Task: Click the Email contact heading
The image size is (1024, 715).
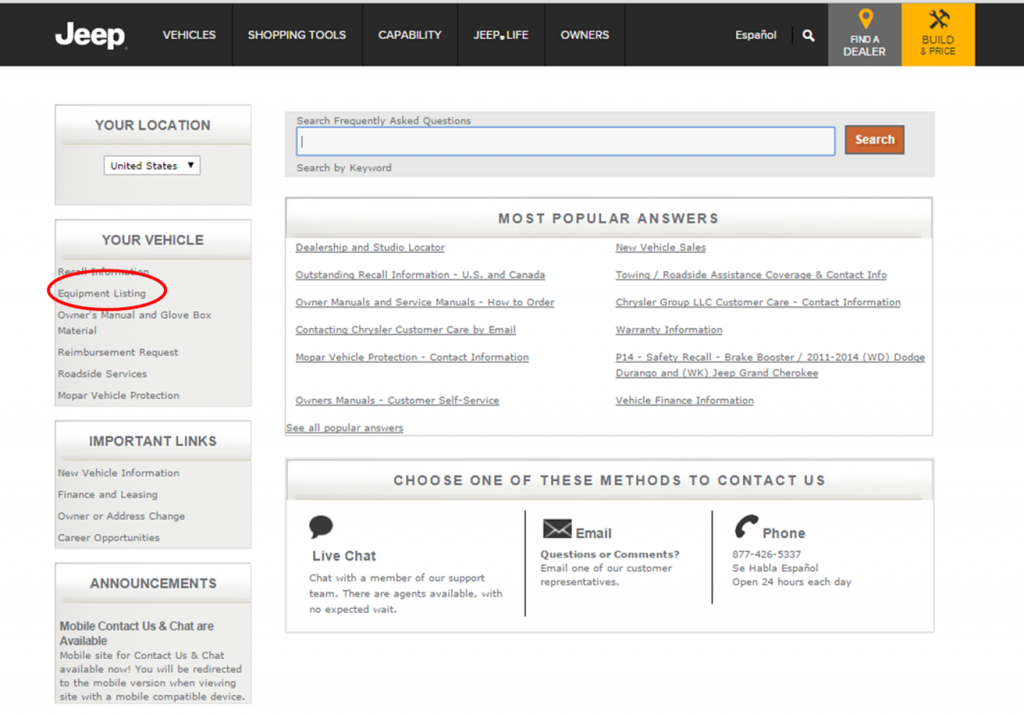Action: pyautogui.click(x=594, y=533)
